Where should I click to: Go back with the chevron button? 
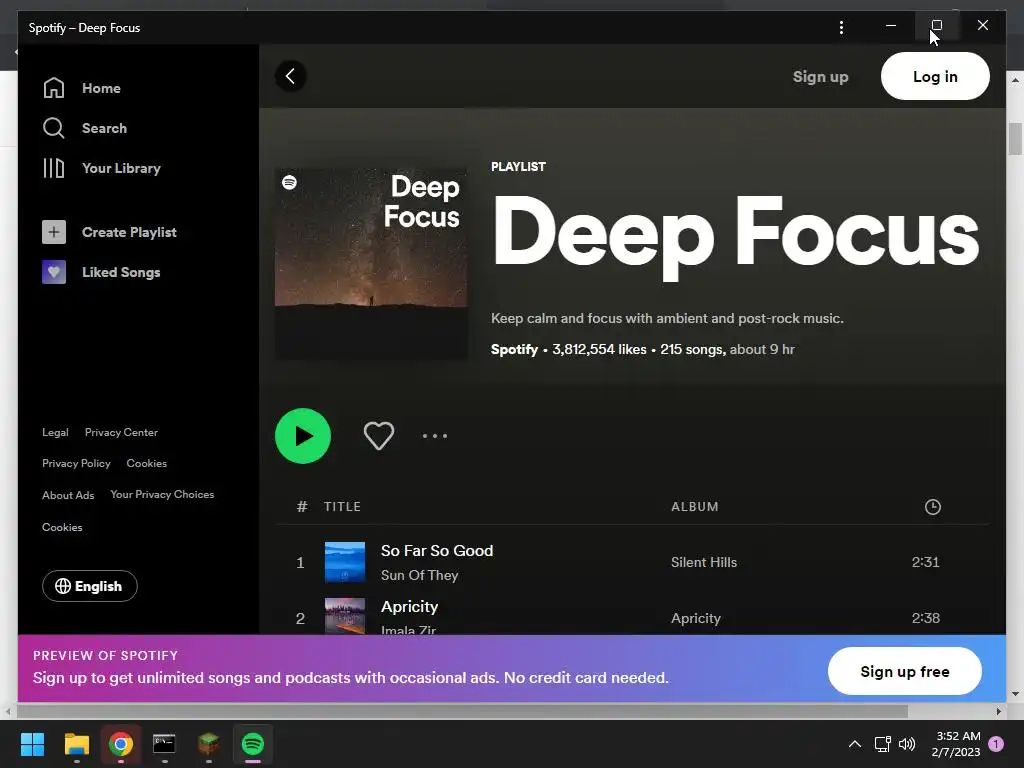click(x=291, y=76)
